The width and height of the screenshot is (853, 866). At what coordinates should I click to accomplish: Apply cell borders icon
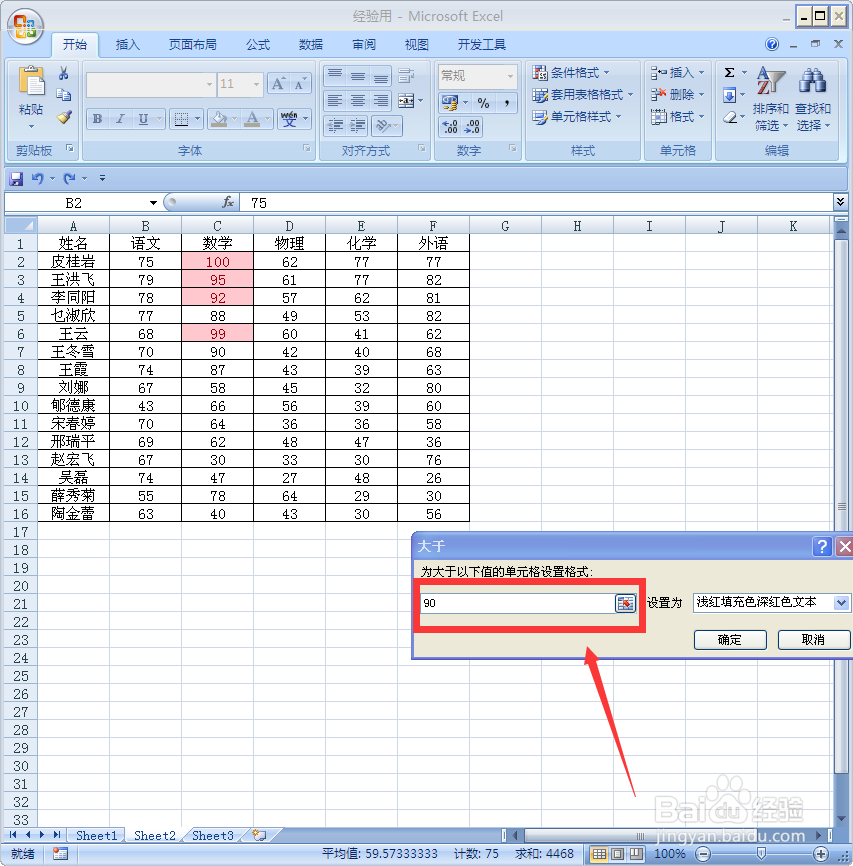[181, 119]
